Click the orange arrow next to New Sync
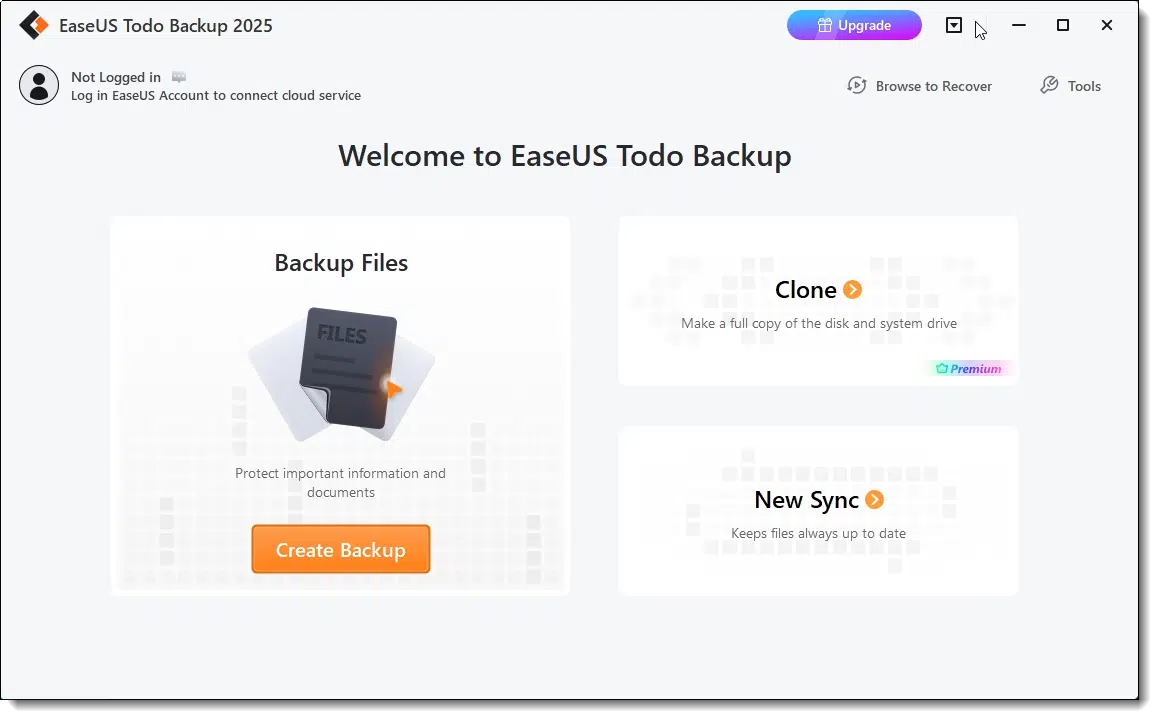The height and width of the screenshot is (720, 1159). pyautogui.click(x=875, y=500)
